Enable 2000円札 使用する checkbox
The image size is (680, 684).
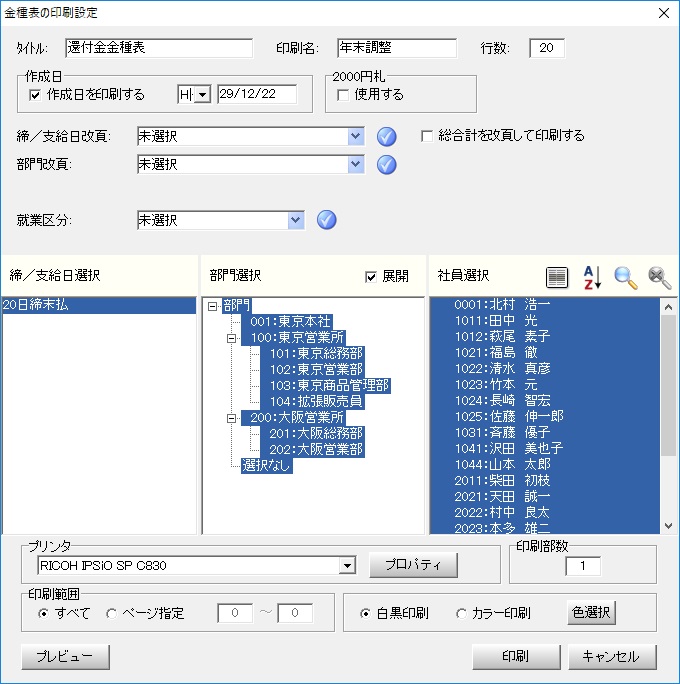pos(343,95)
